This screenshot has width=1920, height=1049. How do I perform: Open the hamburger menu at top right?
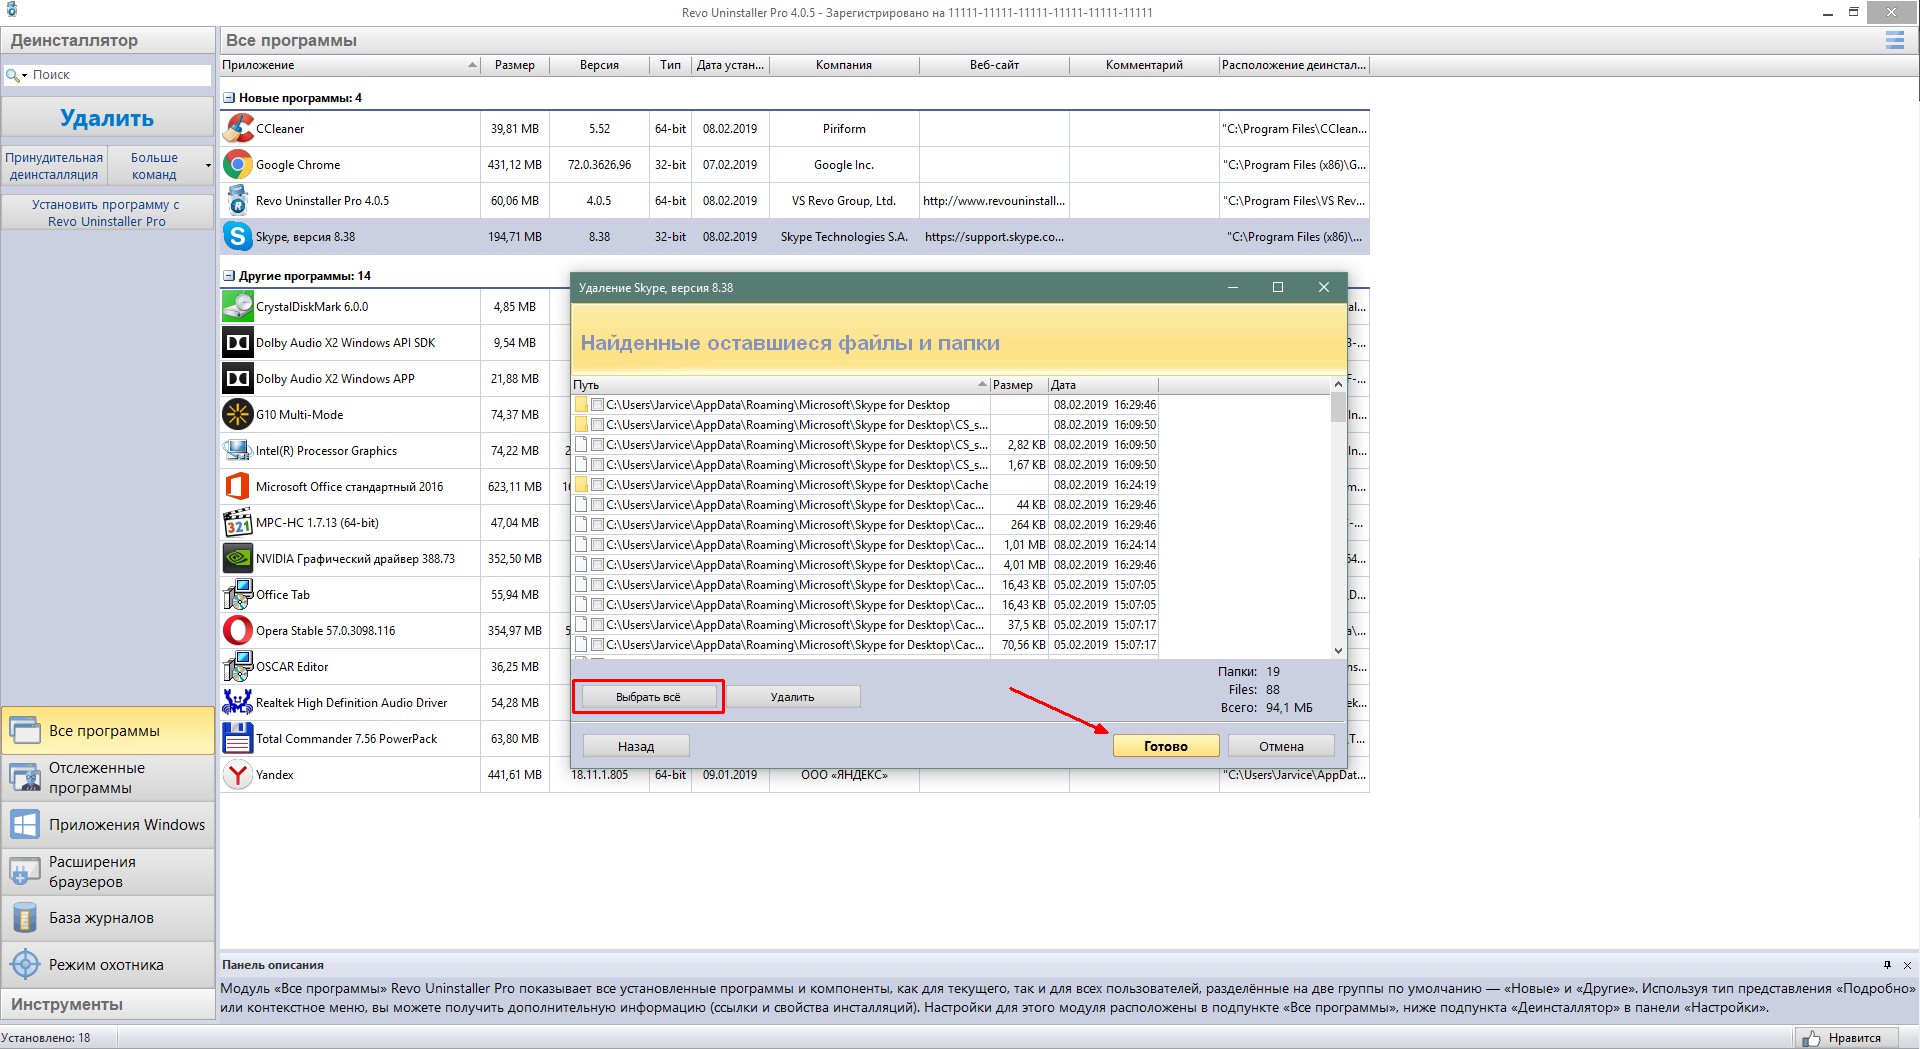(1894, 40)
